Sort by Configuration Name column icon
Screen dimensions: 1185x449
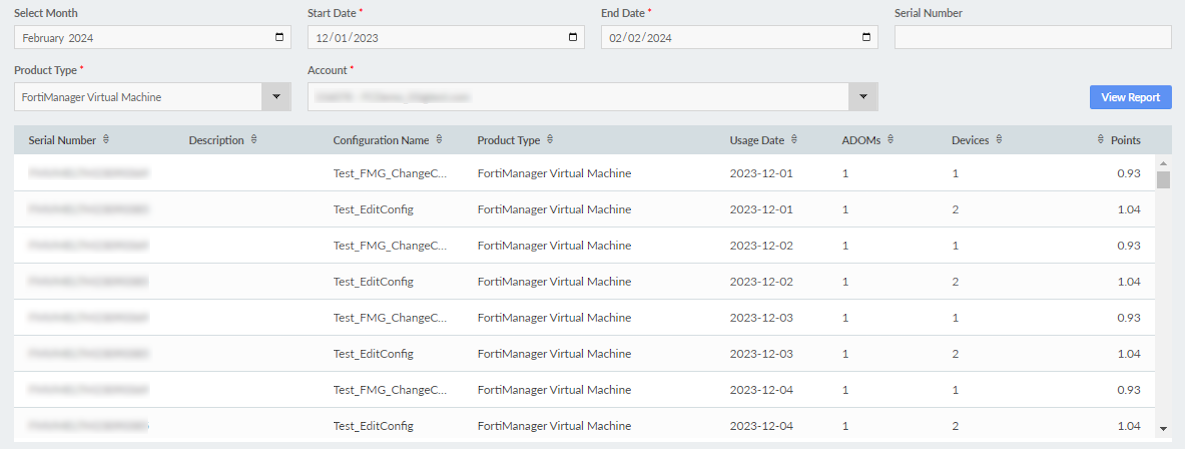click(439, 140)
